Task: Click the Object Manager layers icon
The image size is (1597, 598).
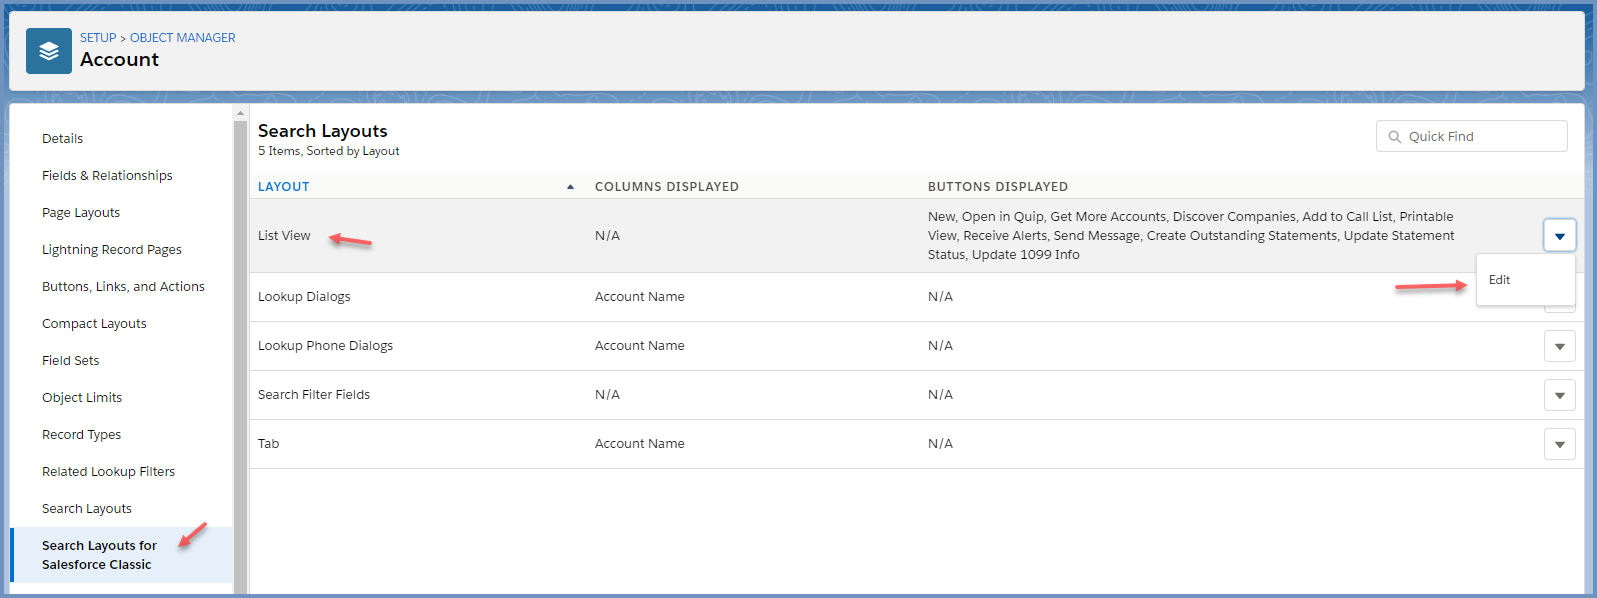Action: point(48,51)
